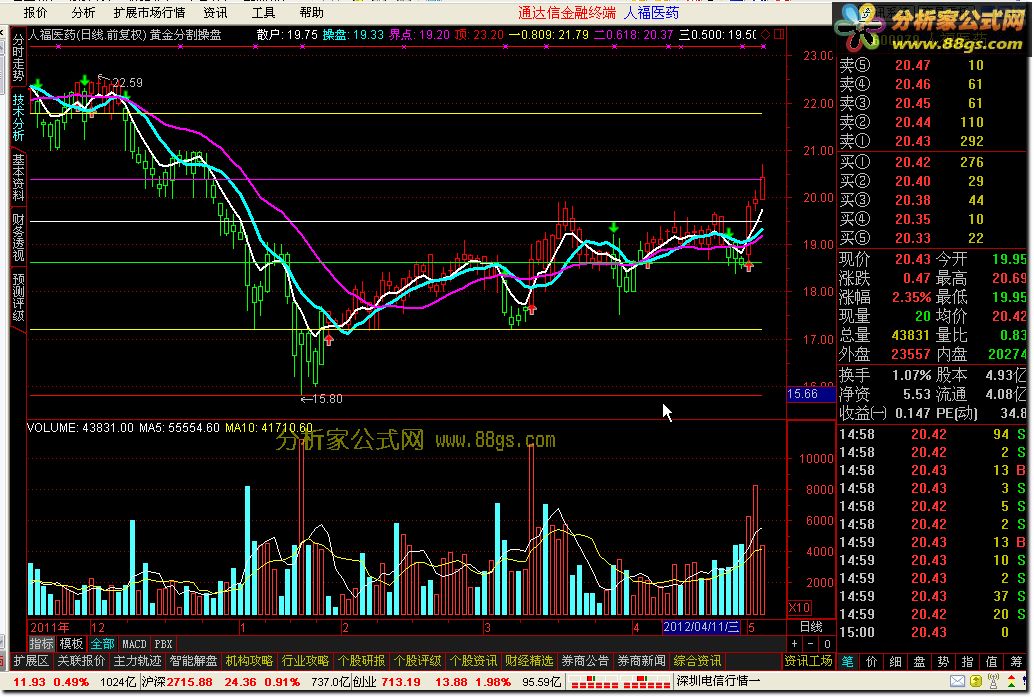The image size is (1034, 697).
Task: Select the 指 tab in quote panel
Action: coord(967,661)
